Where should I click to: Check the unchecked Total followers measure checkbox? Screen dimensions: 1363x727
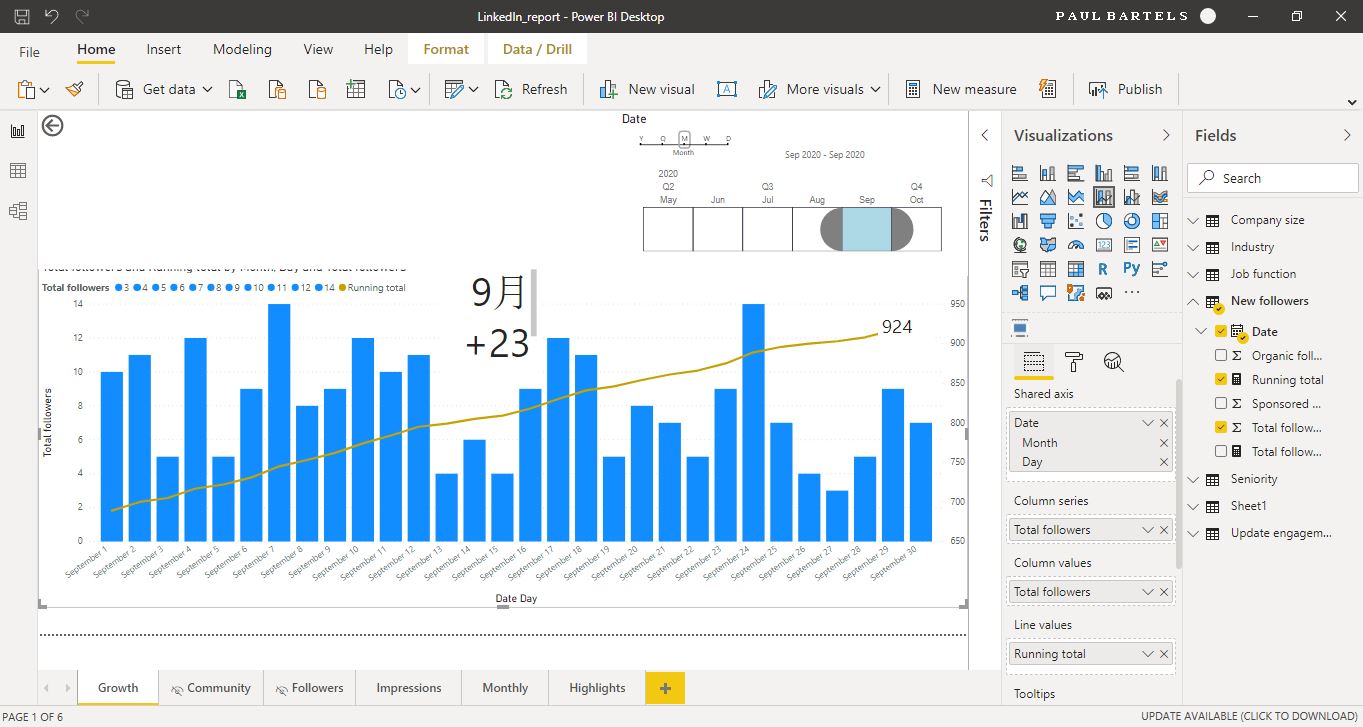pyautogui.click(x=1221, y=451)
